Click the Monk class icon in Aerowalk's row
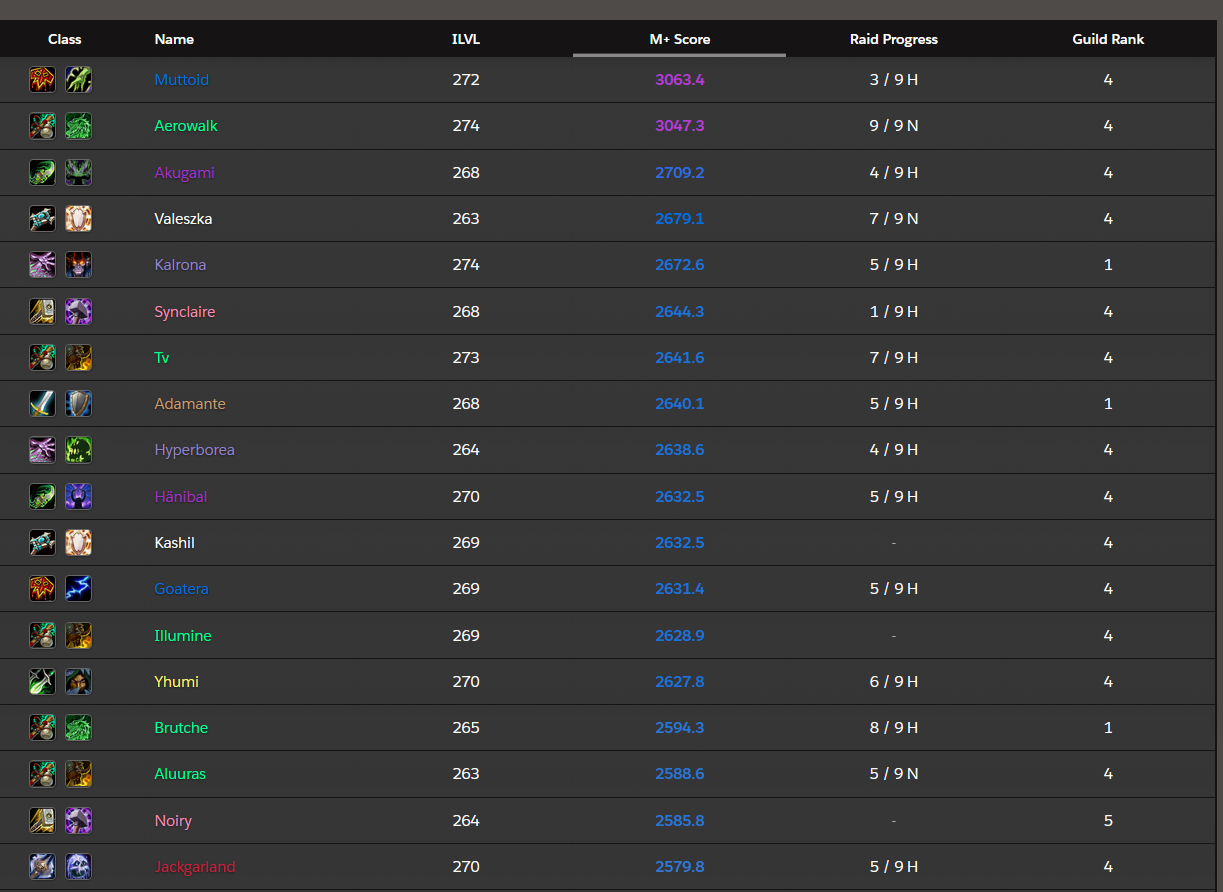Viewport: 1223px width, 892px height. pyautogui.click(x=42, y=126)
